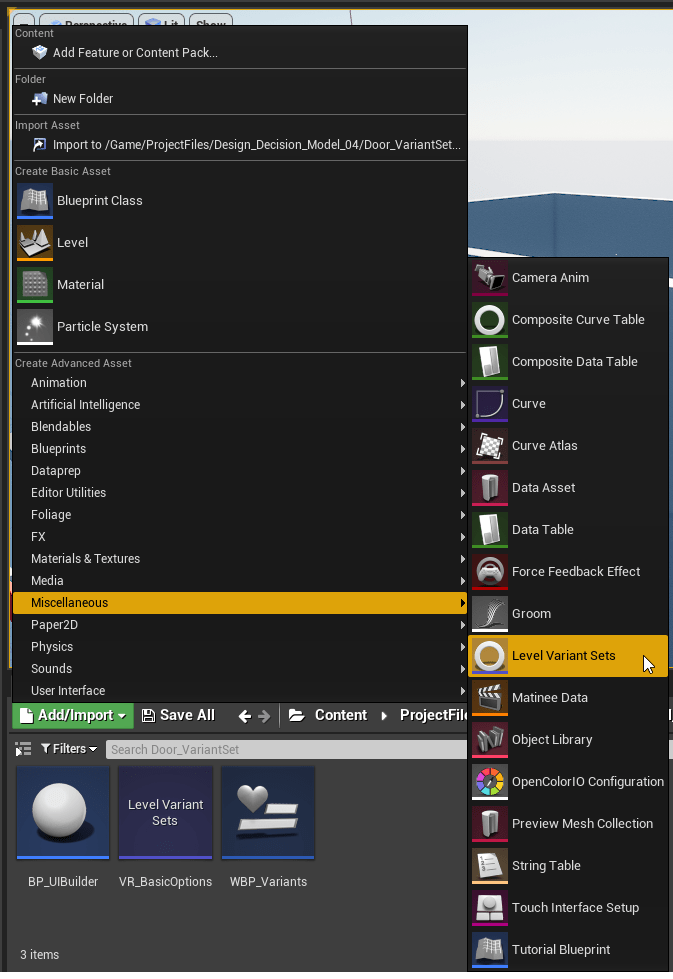Select Level Variant Sets menu entry
Screen dimensions: 673x979
point(564,656)
